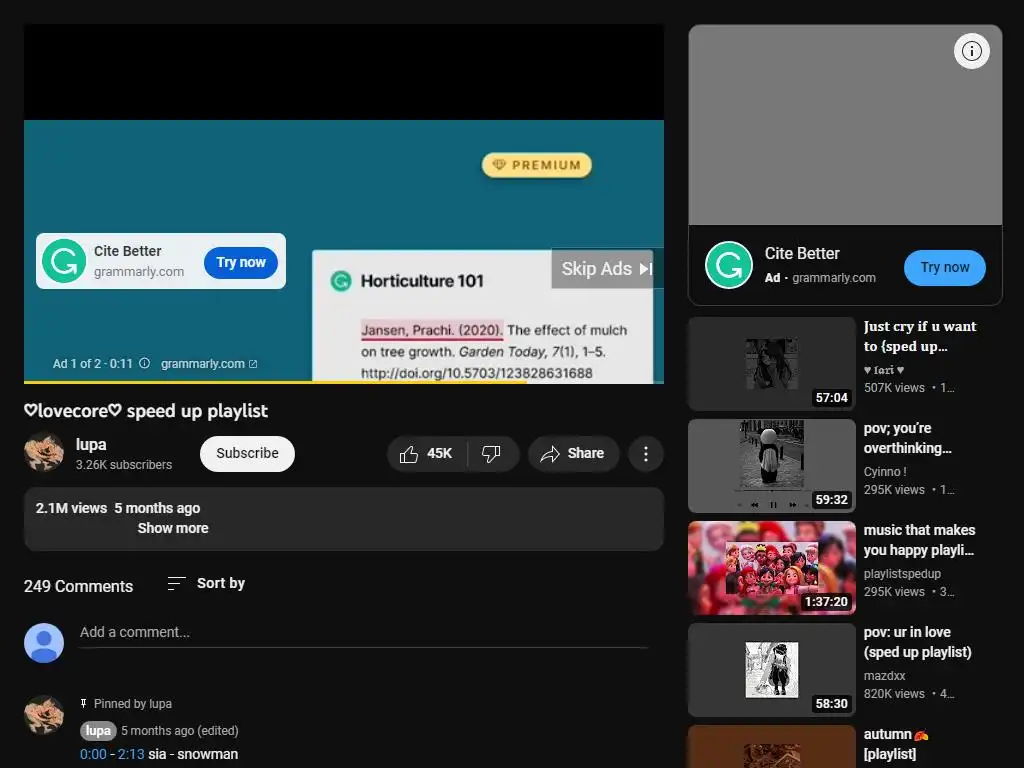Screen dimensions: 1024x768
Task: Jump to 2:13 timestamp in comment
Action: pos(131,754)
